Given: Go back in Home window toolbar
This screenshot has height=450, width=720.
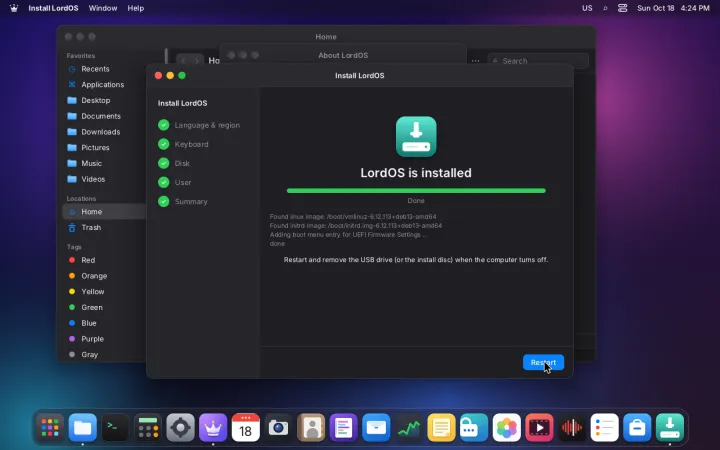Looking at the screenshot, I should point(183,61).
